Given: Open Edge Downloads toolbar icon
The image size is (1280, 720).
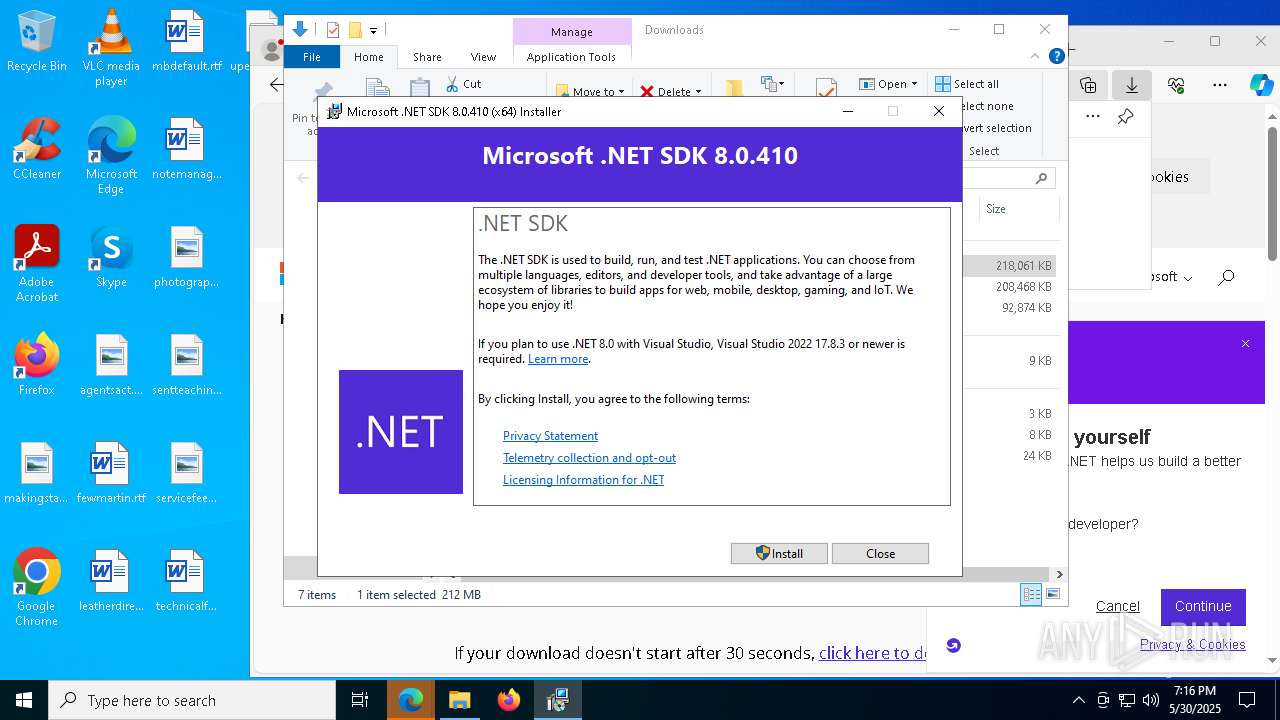Looking at the screenshot, I should pos(1132,85).
